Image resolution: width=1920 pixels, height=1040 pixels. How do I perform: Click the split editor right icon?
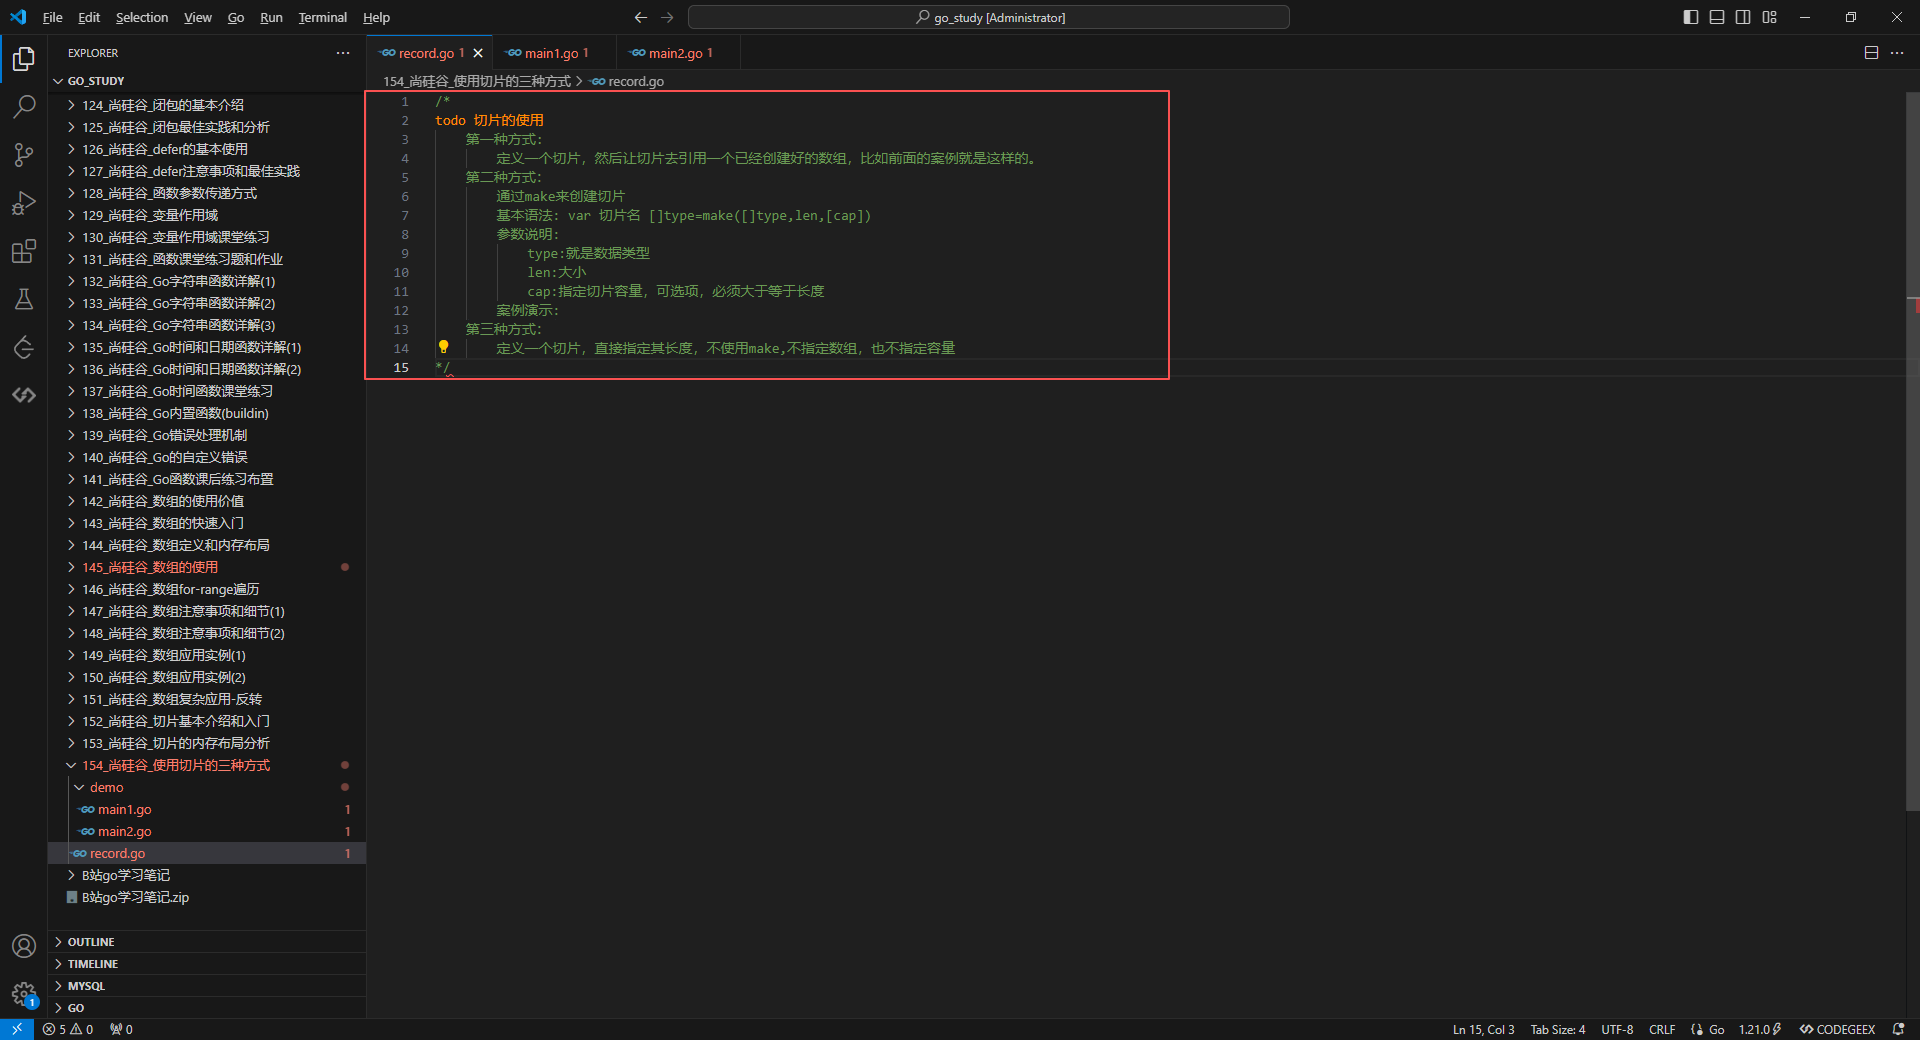(1871, 53)
